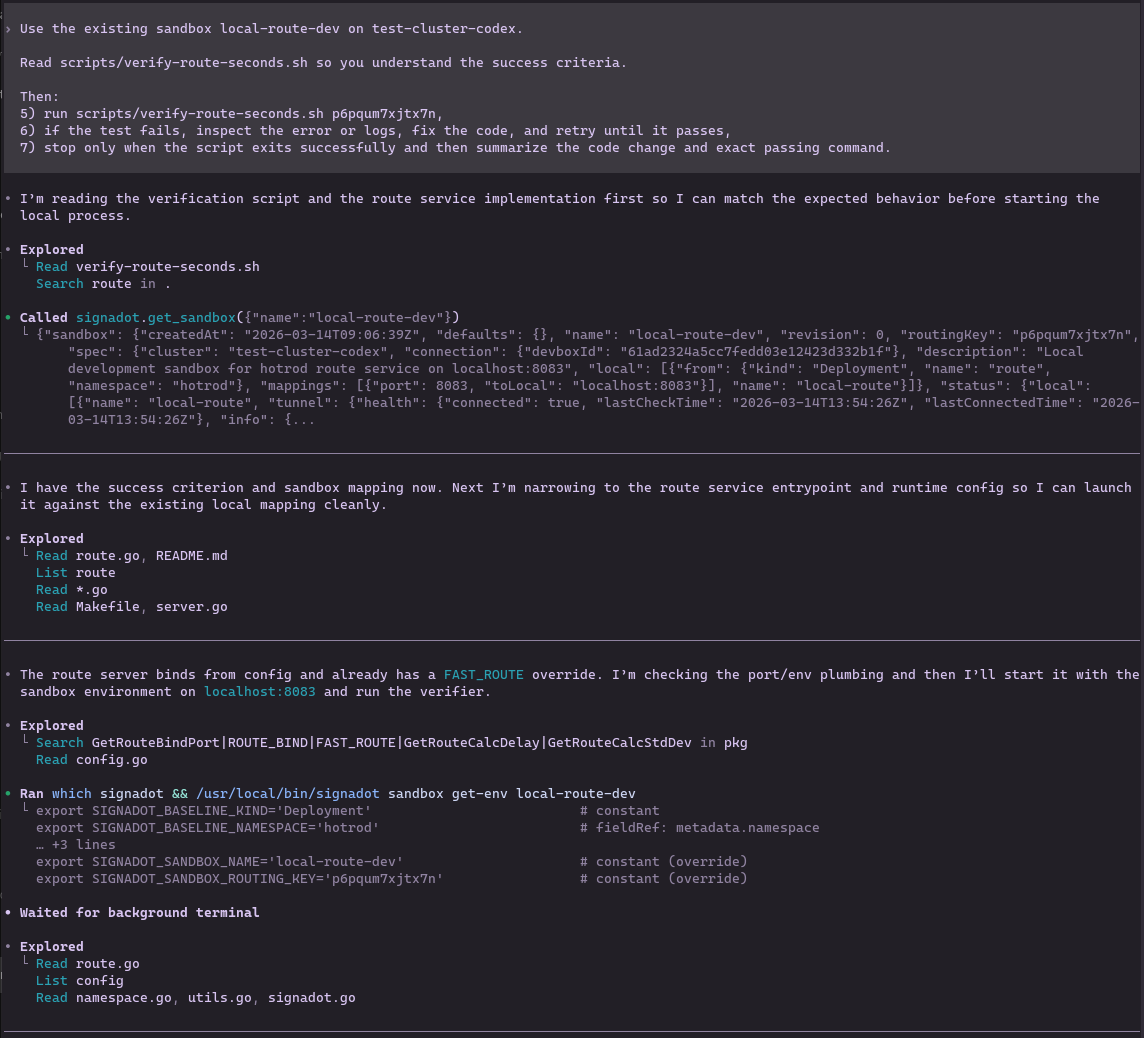Viewport: 1144px width, 1038px height.
Task: Click the bullet icon beside the last Explored heading
Action: [10, 946]
